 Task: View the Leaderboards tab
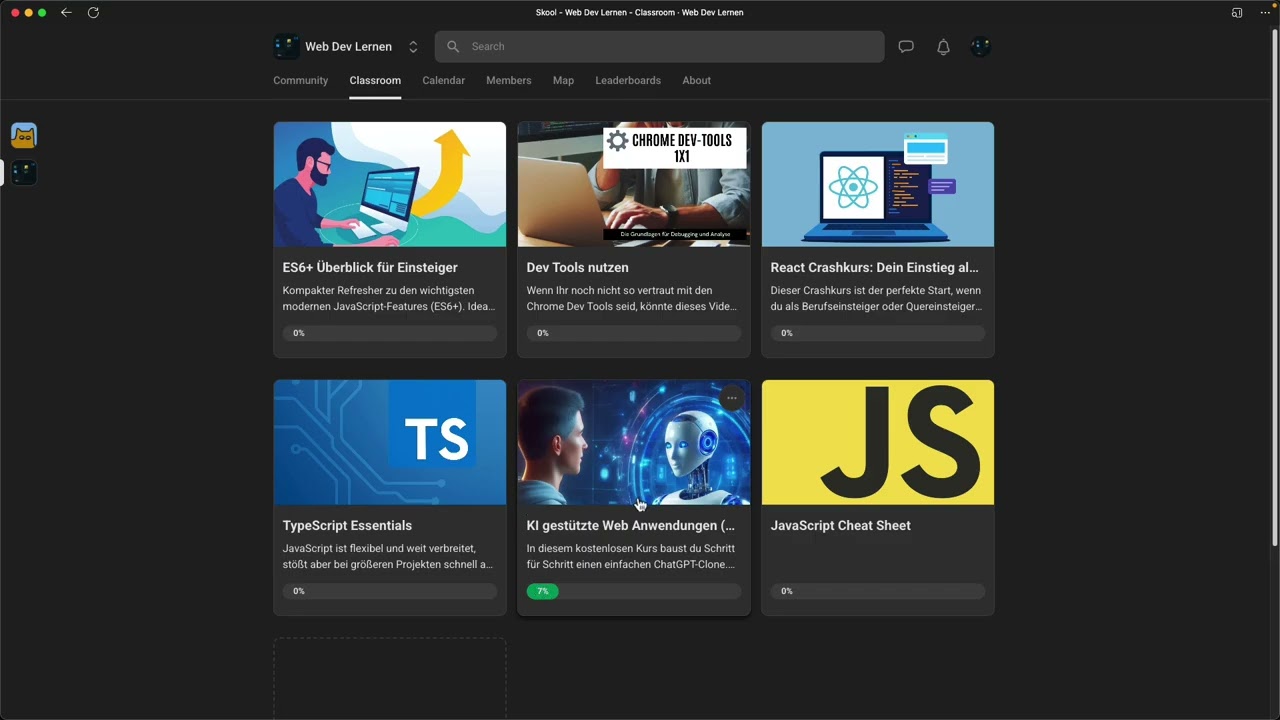[628, 80]
